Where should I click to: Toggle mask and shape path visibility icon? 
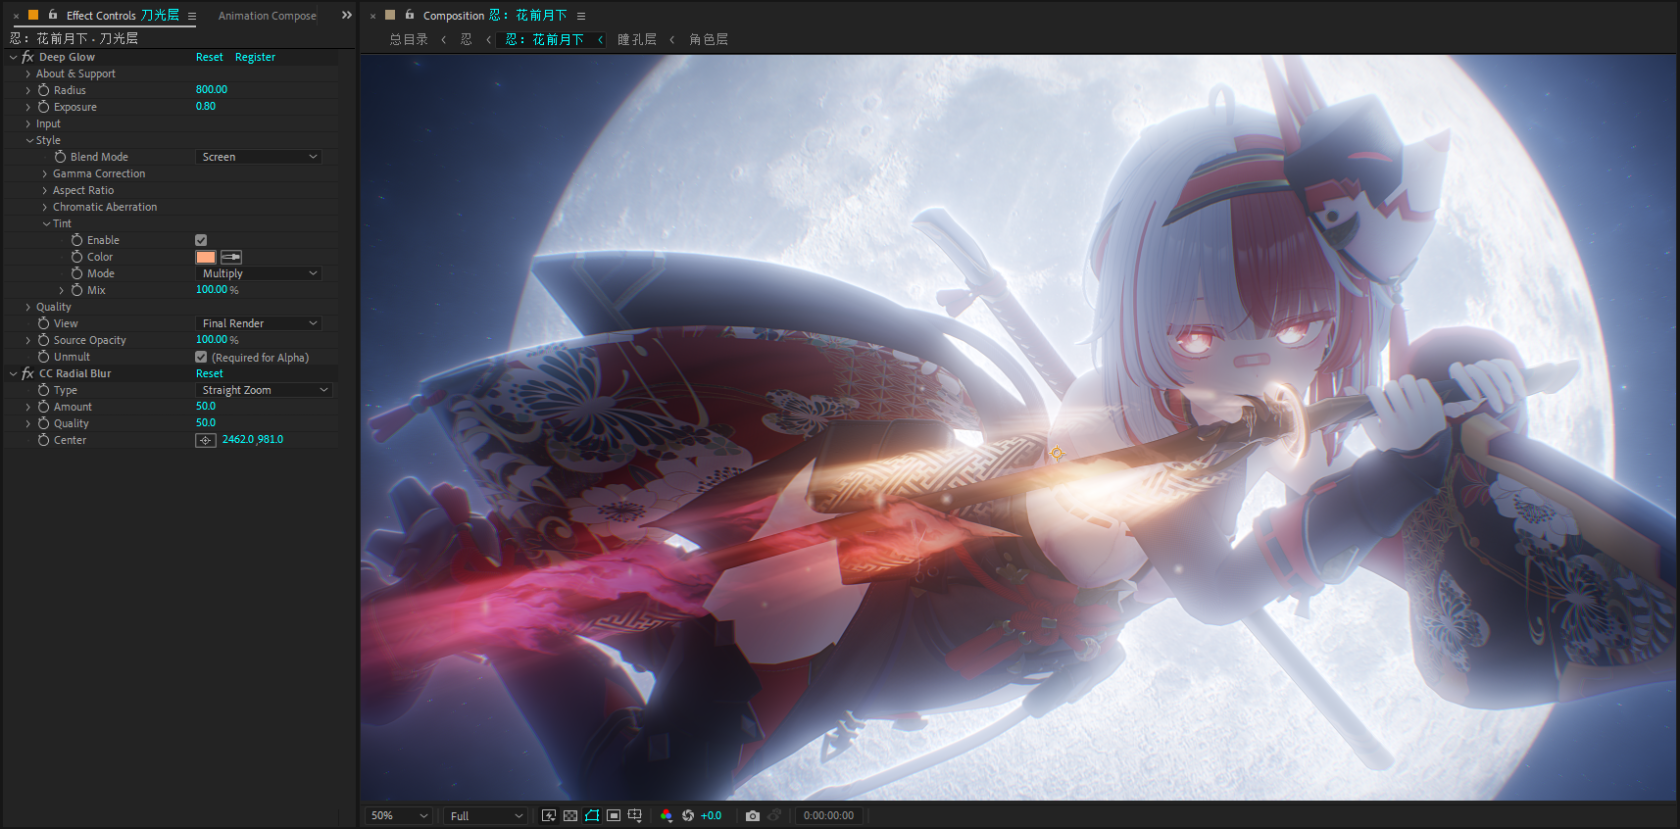point(592,816)
